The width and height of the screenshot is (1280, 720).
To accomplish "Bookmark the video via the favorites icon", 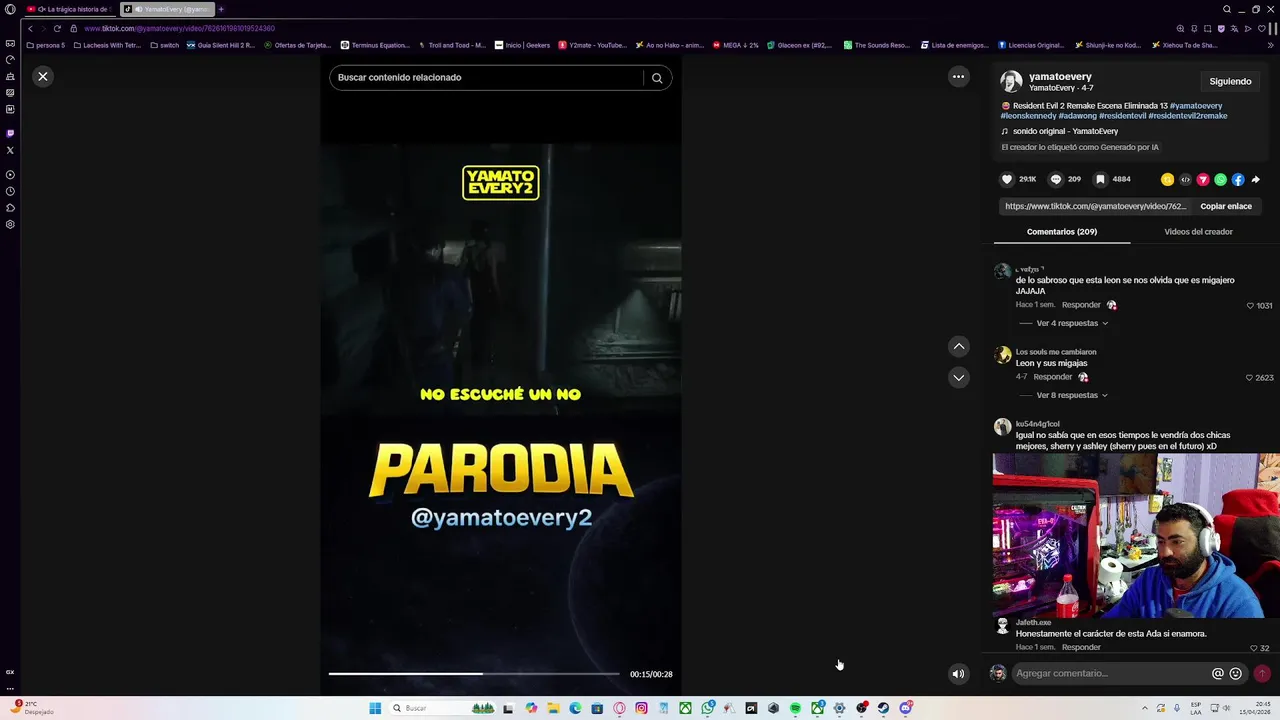I will coord(1100,179).
